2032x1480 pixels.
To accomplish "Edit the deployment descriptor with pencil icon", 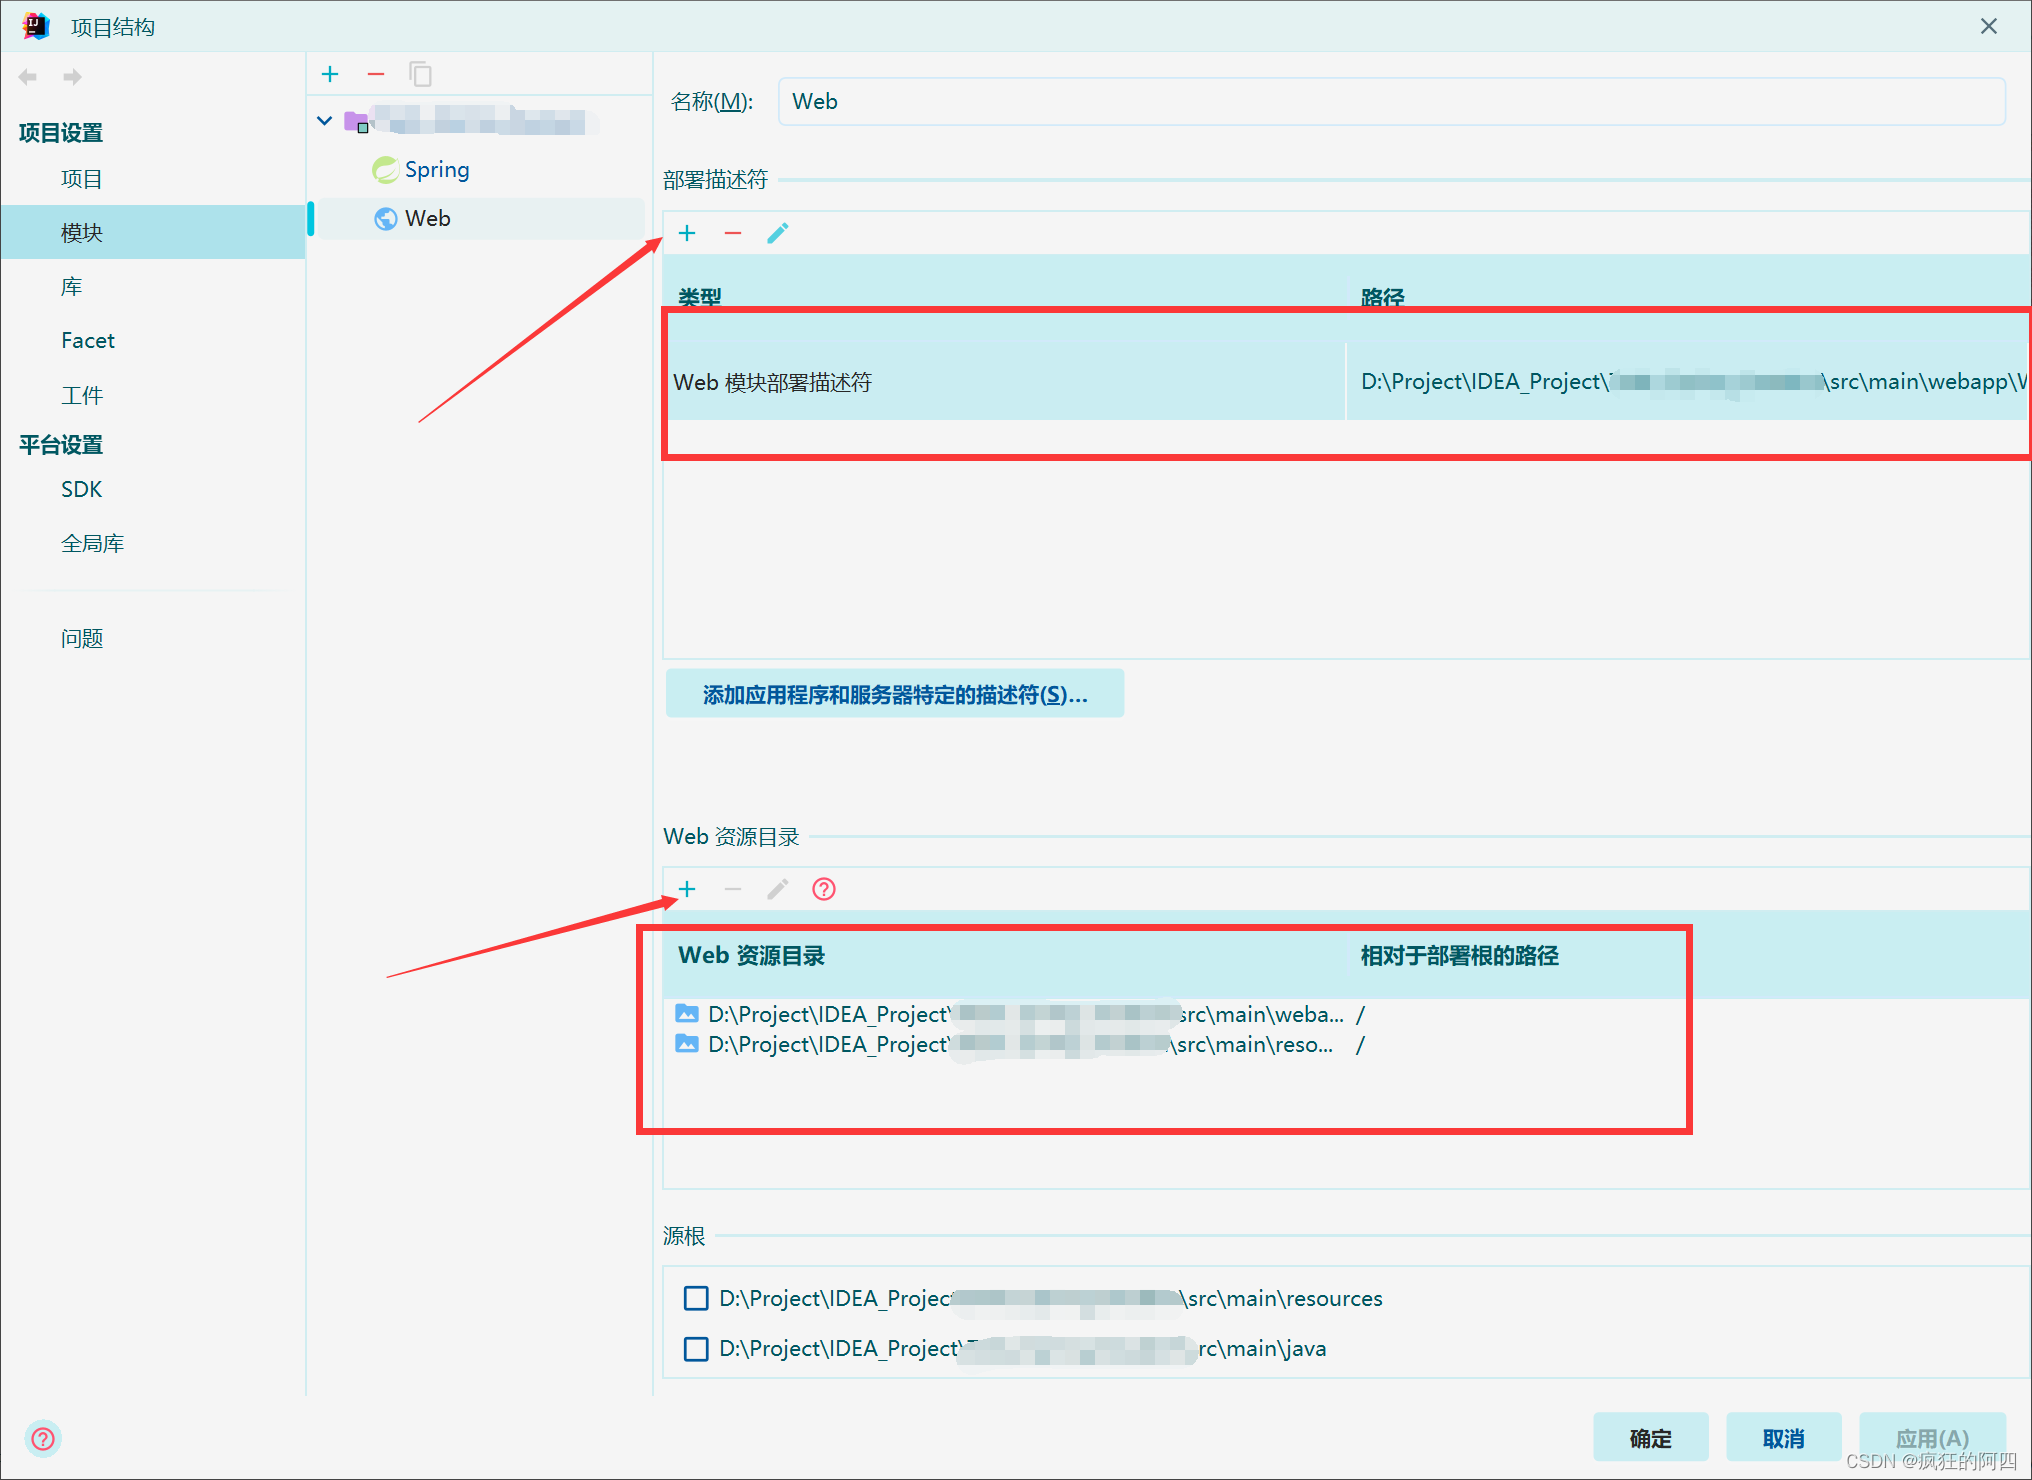I will click(778, 233).
